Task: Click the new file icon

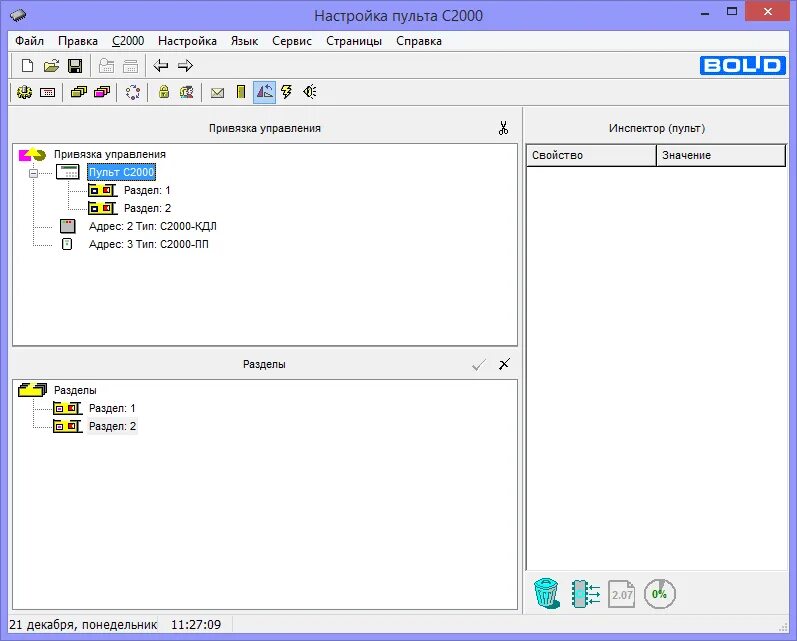Action: tap(27, 66)
